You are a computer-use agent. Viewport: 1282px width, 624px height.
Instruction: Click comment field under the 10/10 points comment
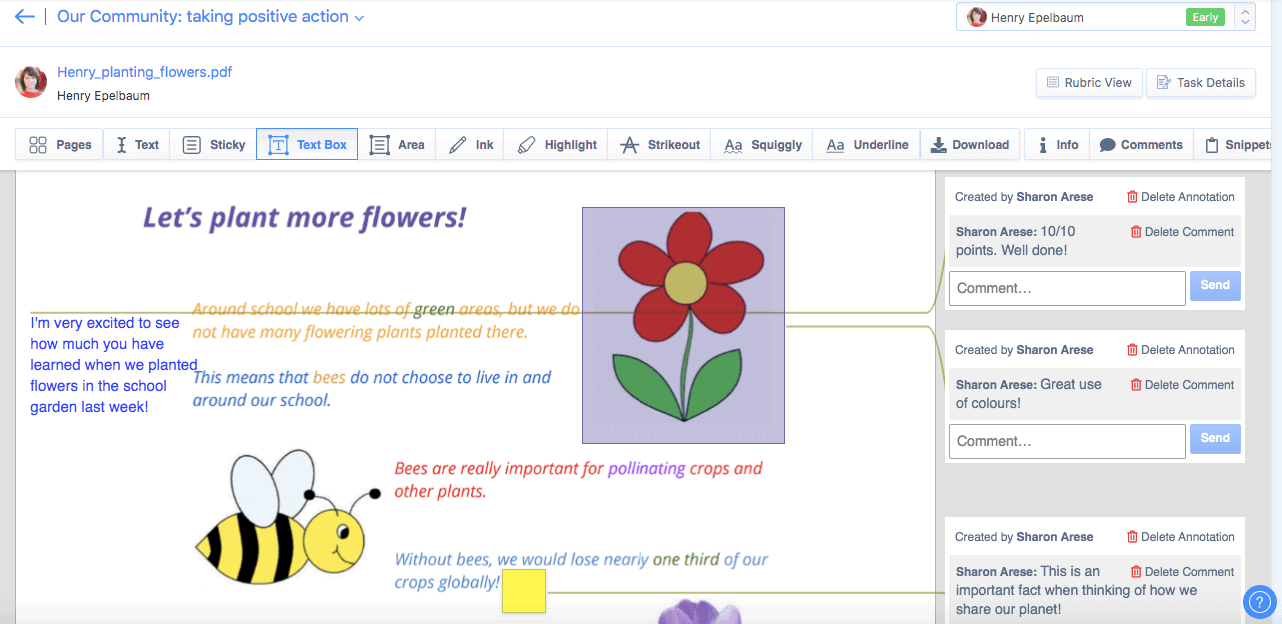click(1067, 288)
